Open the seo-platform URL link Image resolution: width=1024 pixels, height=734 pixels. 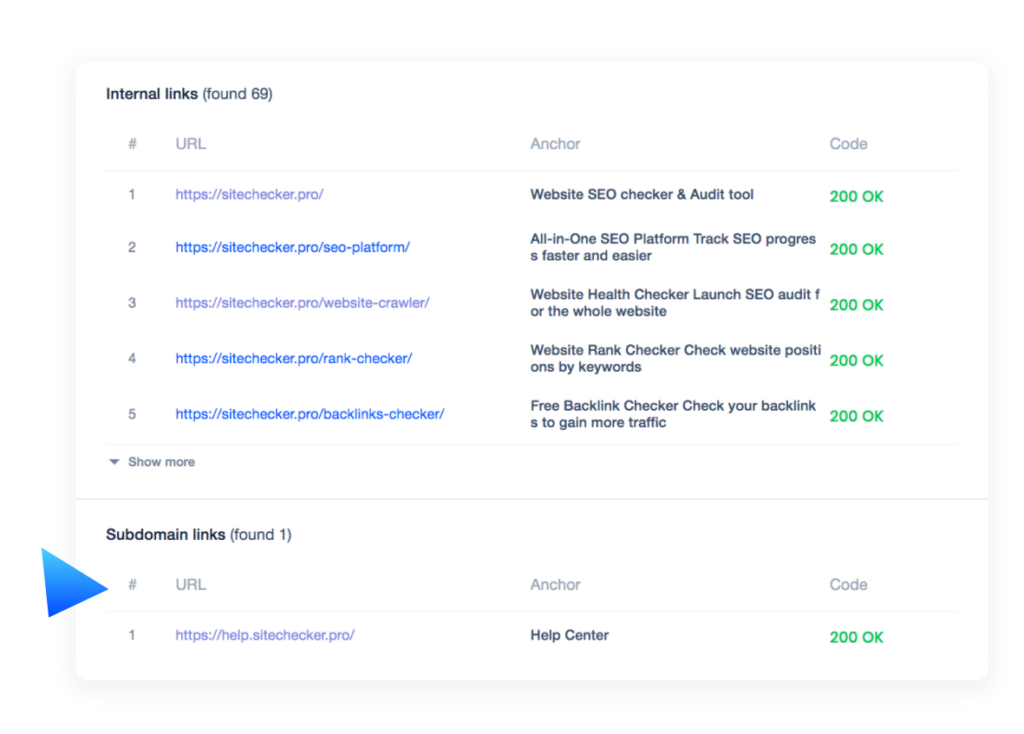[x=292, y=247]
